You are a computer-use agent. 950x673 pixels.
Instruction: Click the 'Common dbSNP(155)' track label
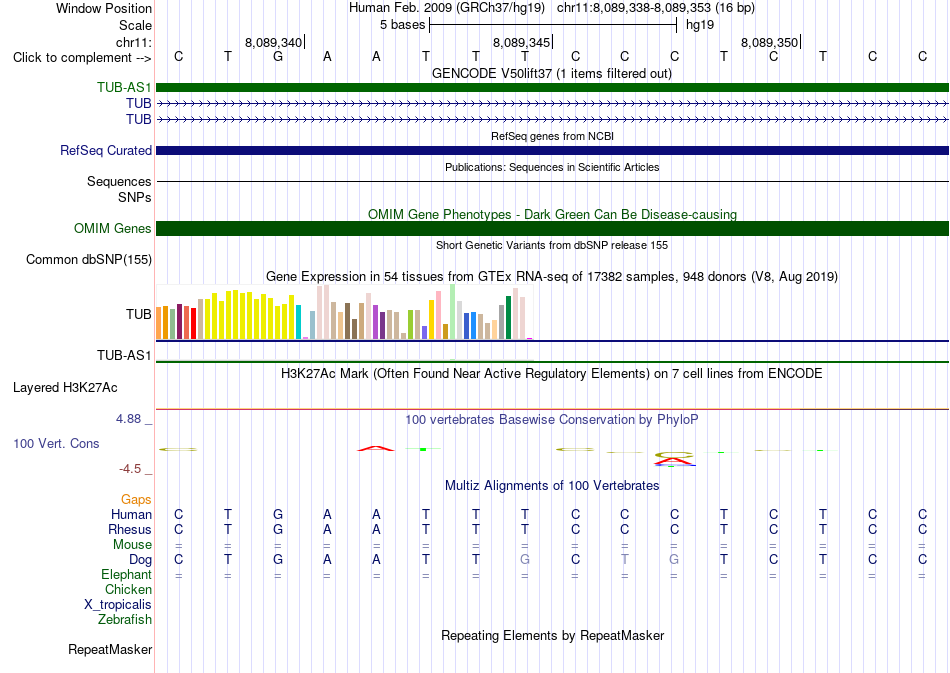[x=89, y=259]
